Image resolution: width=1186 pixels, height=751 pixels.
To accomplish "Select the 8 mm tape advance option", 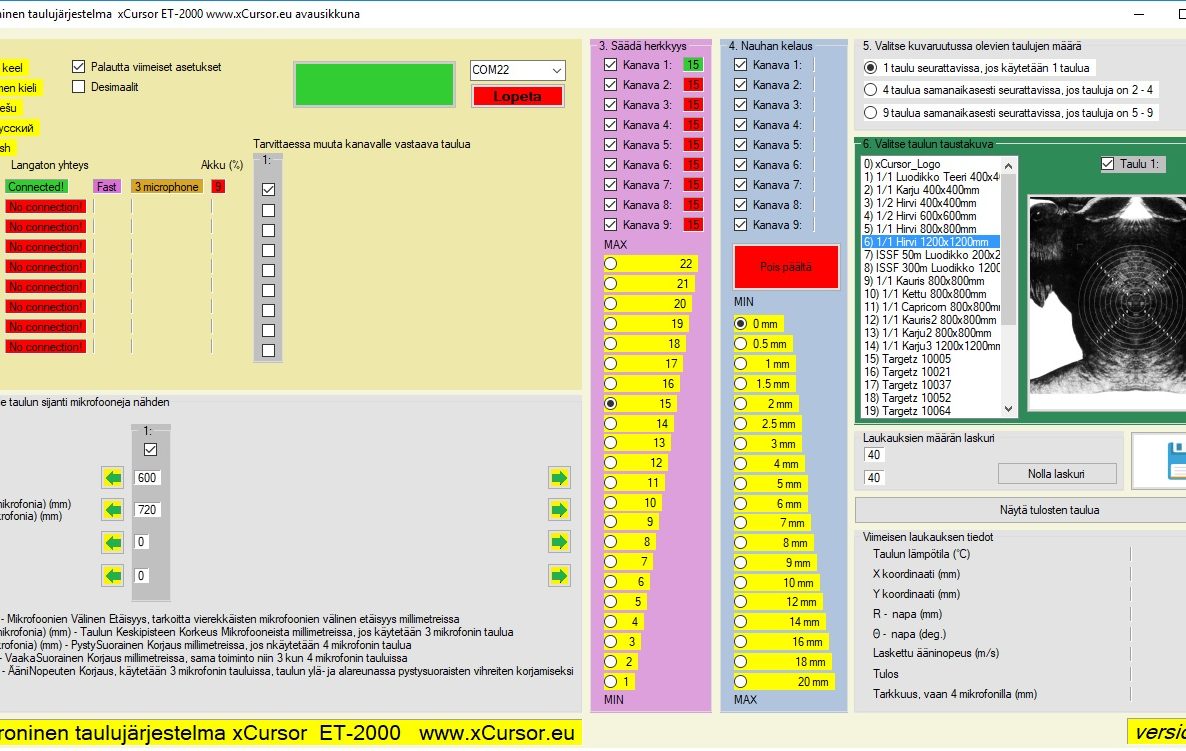I will coord(740,542).
